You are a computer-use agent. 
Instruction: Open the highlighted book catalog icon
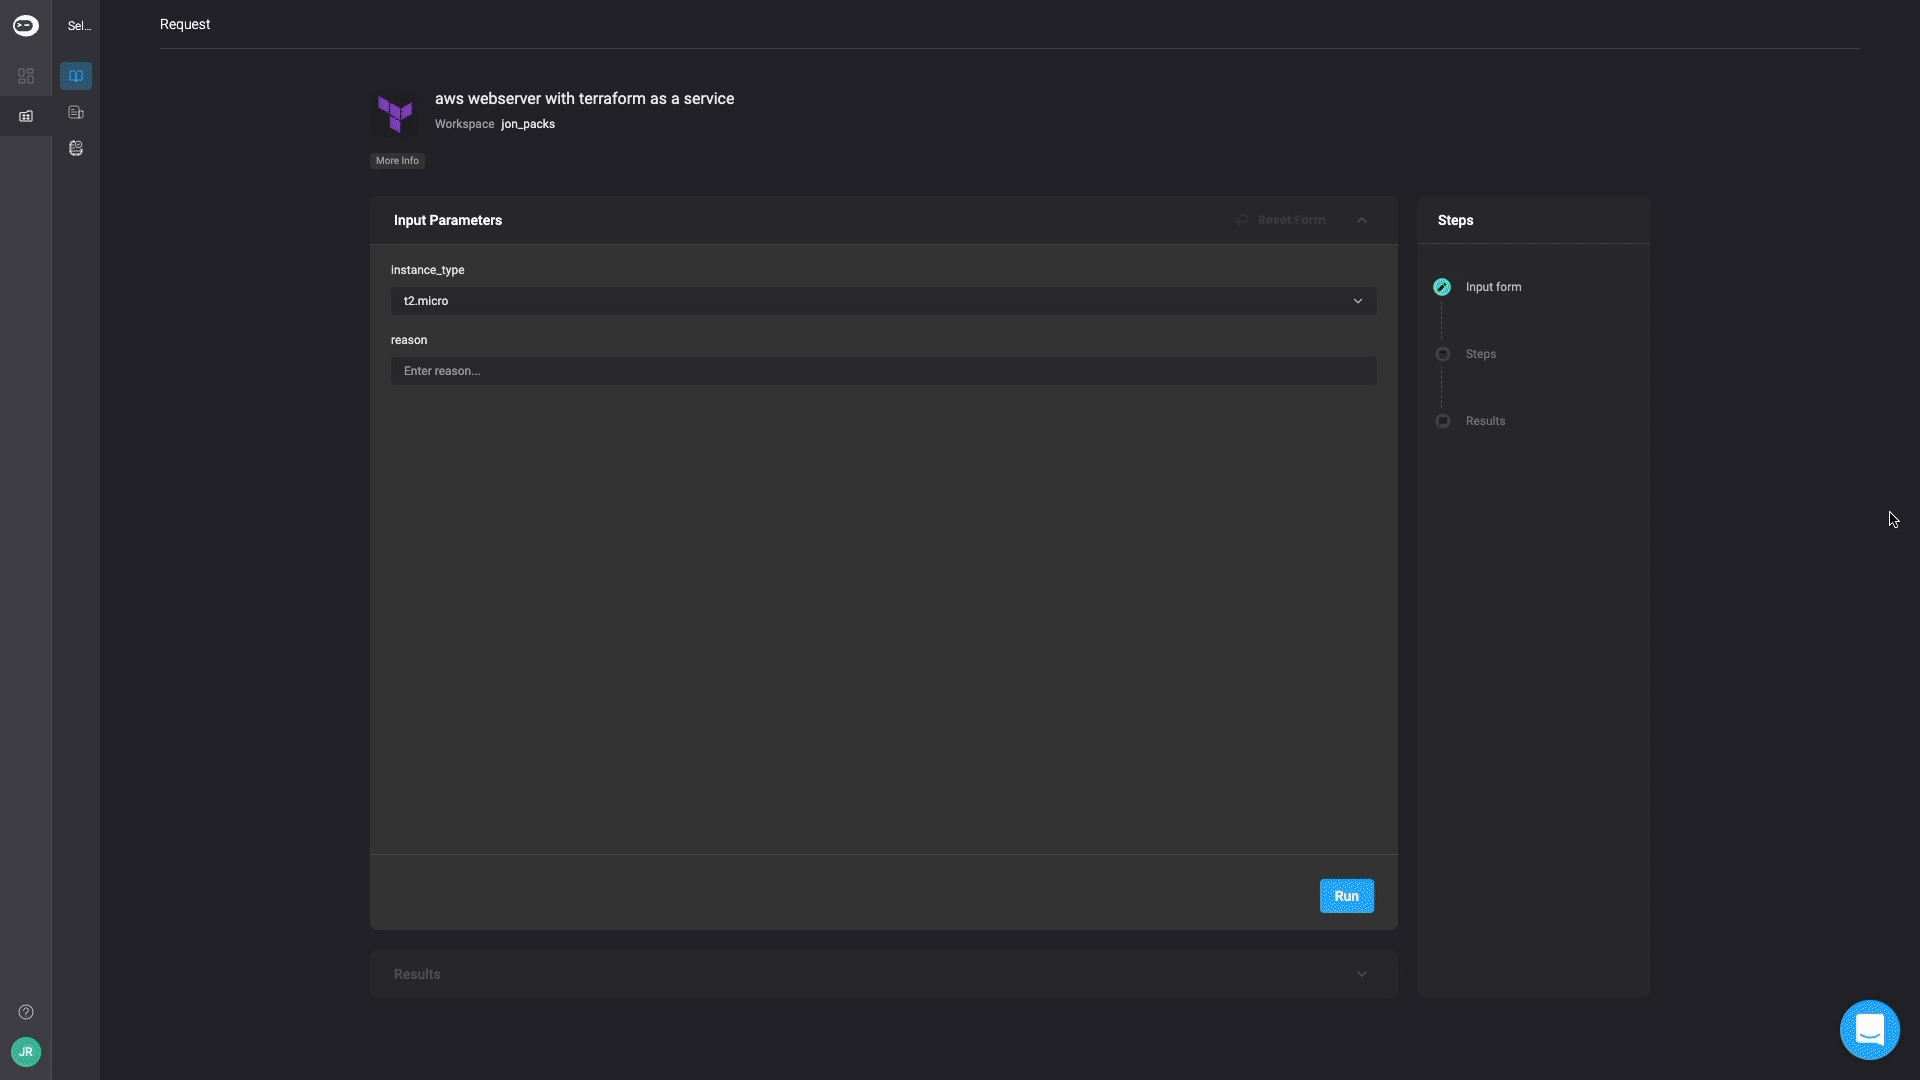coord(76,76)
